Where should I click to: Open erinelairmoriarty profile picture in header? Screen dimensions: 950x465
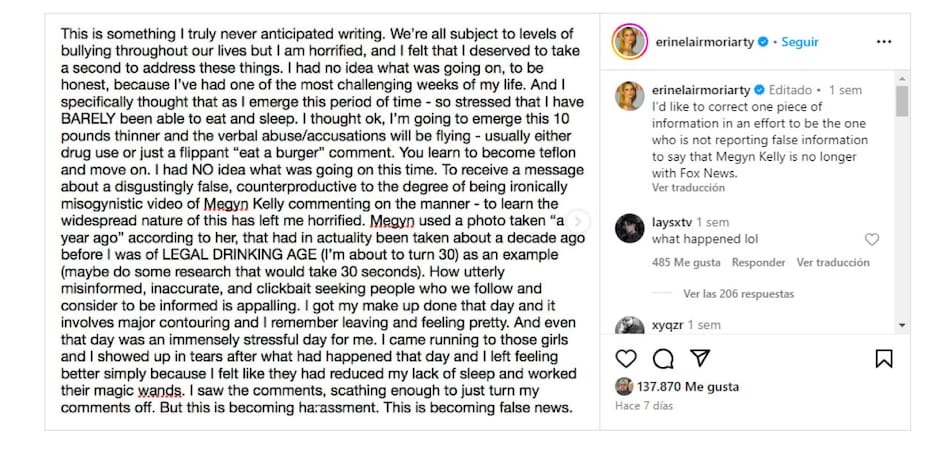(x=628, y=42)
